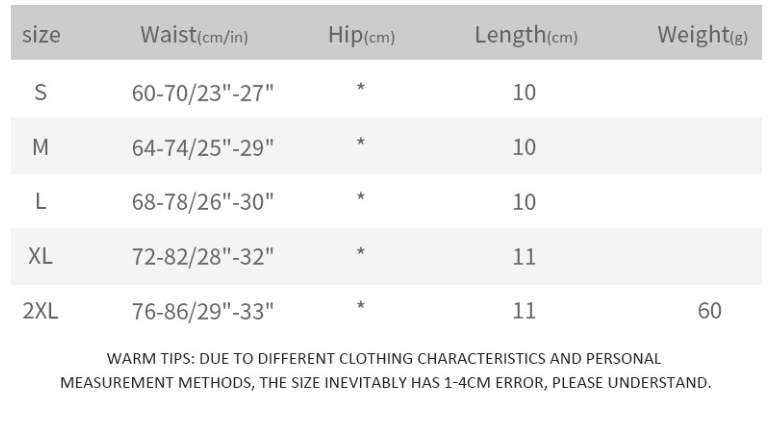This screenshot has height=426, width=770.
Task: Click the Weight(g) column header
Action: coord(702,35)
